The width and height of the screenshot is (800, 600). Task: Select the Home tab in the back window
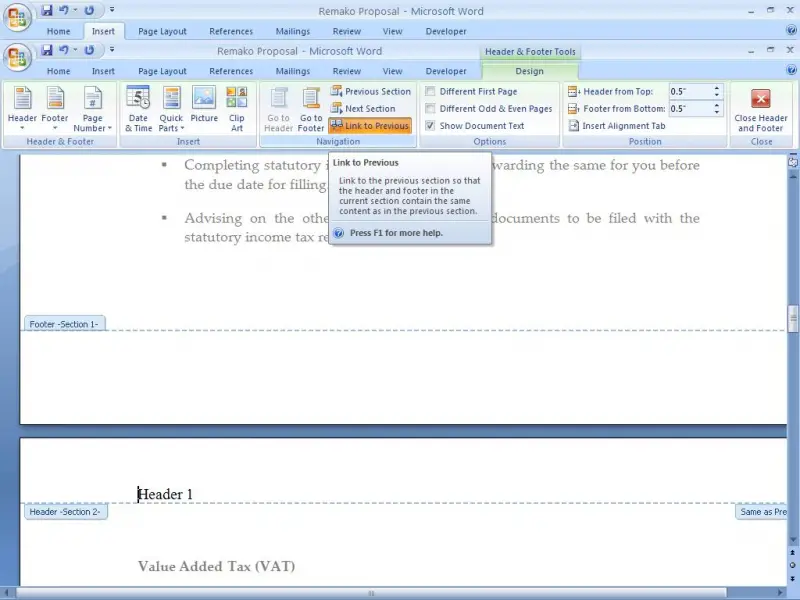point(59,31)
